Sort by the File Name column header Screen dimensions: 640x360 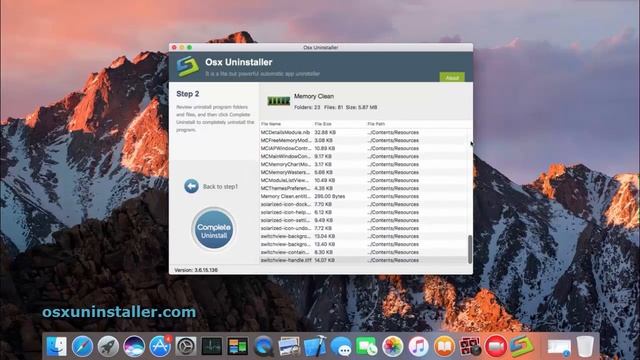[x=271, y=124]
